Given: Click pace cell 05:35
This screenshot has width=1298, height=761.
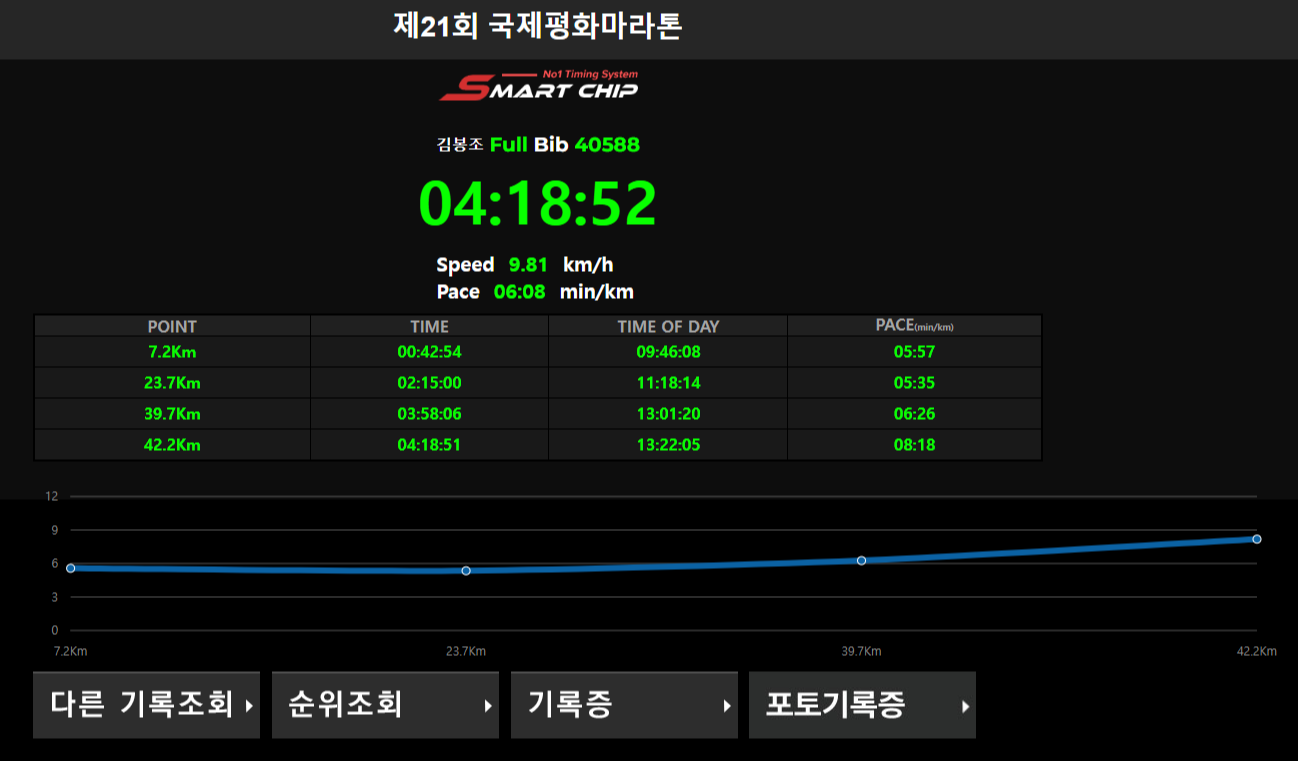Looking at the screenshot, I should pyautogui.click(x=915, y=383).
